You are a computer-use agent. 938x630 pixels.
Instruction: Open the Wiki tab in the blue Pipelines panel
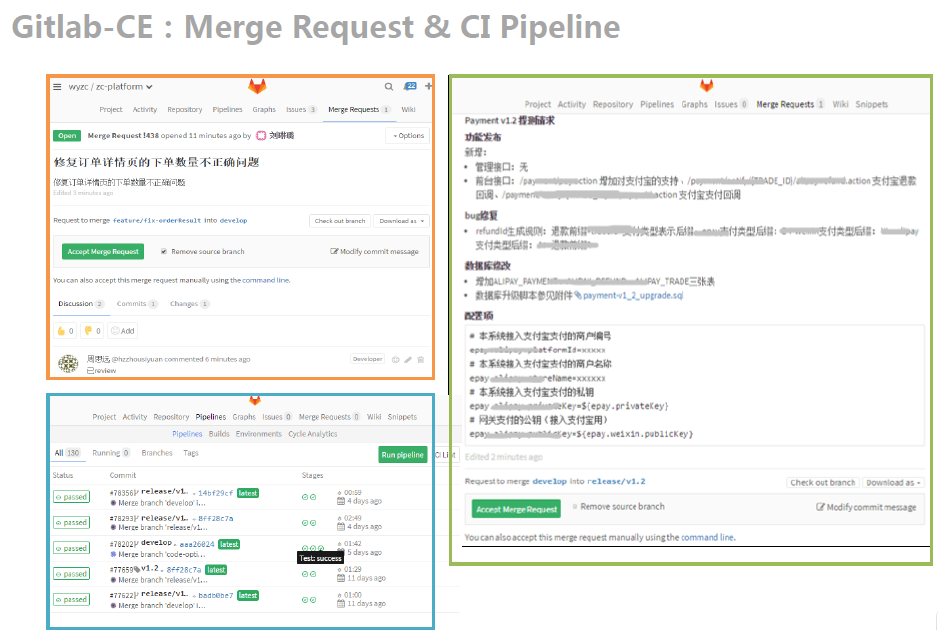[x=374, y=417]
